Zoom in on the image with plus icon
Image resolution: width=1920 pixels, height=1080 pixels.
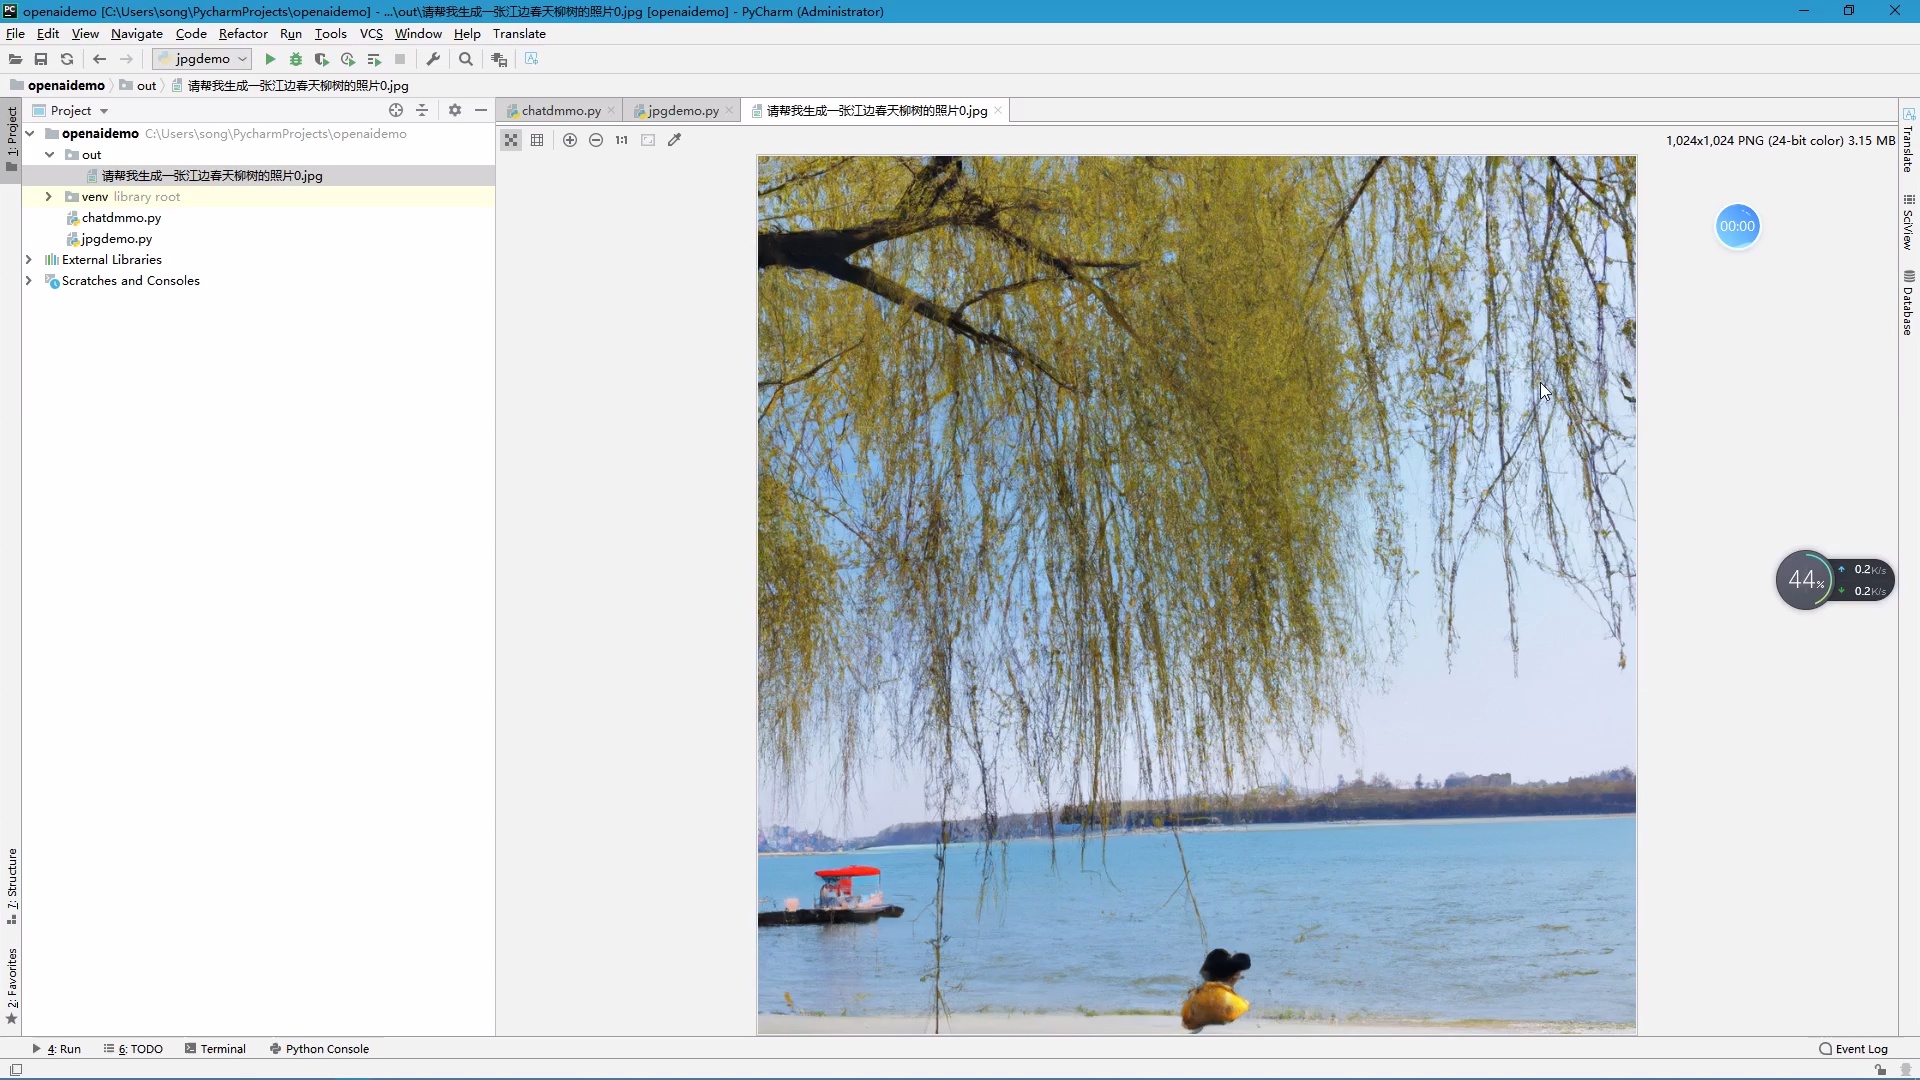pyautogui.click(x=570, y=140)
